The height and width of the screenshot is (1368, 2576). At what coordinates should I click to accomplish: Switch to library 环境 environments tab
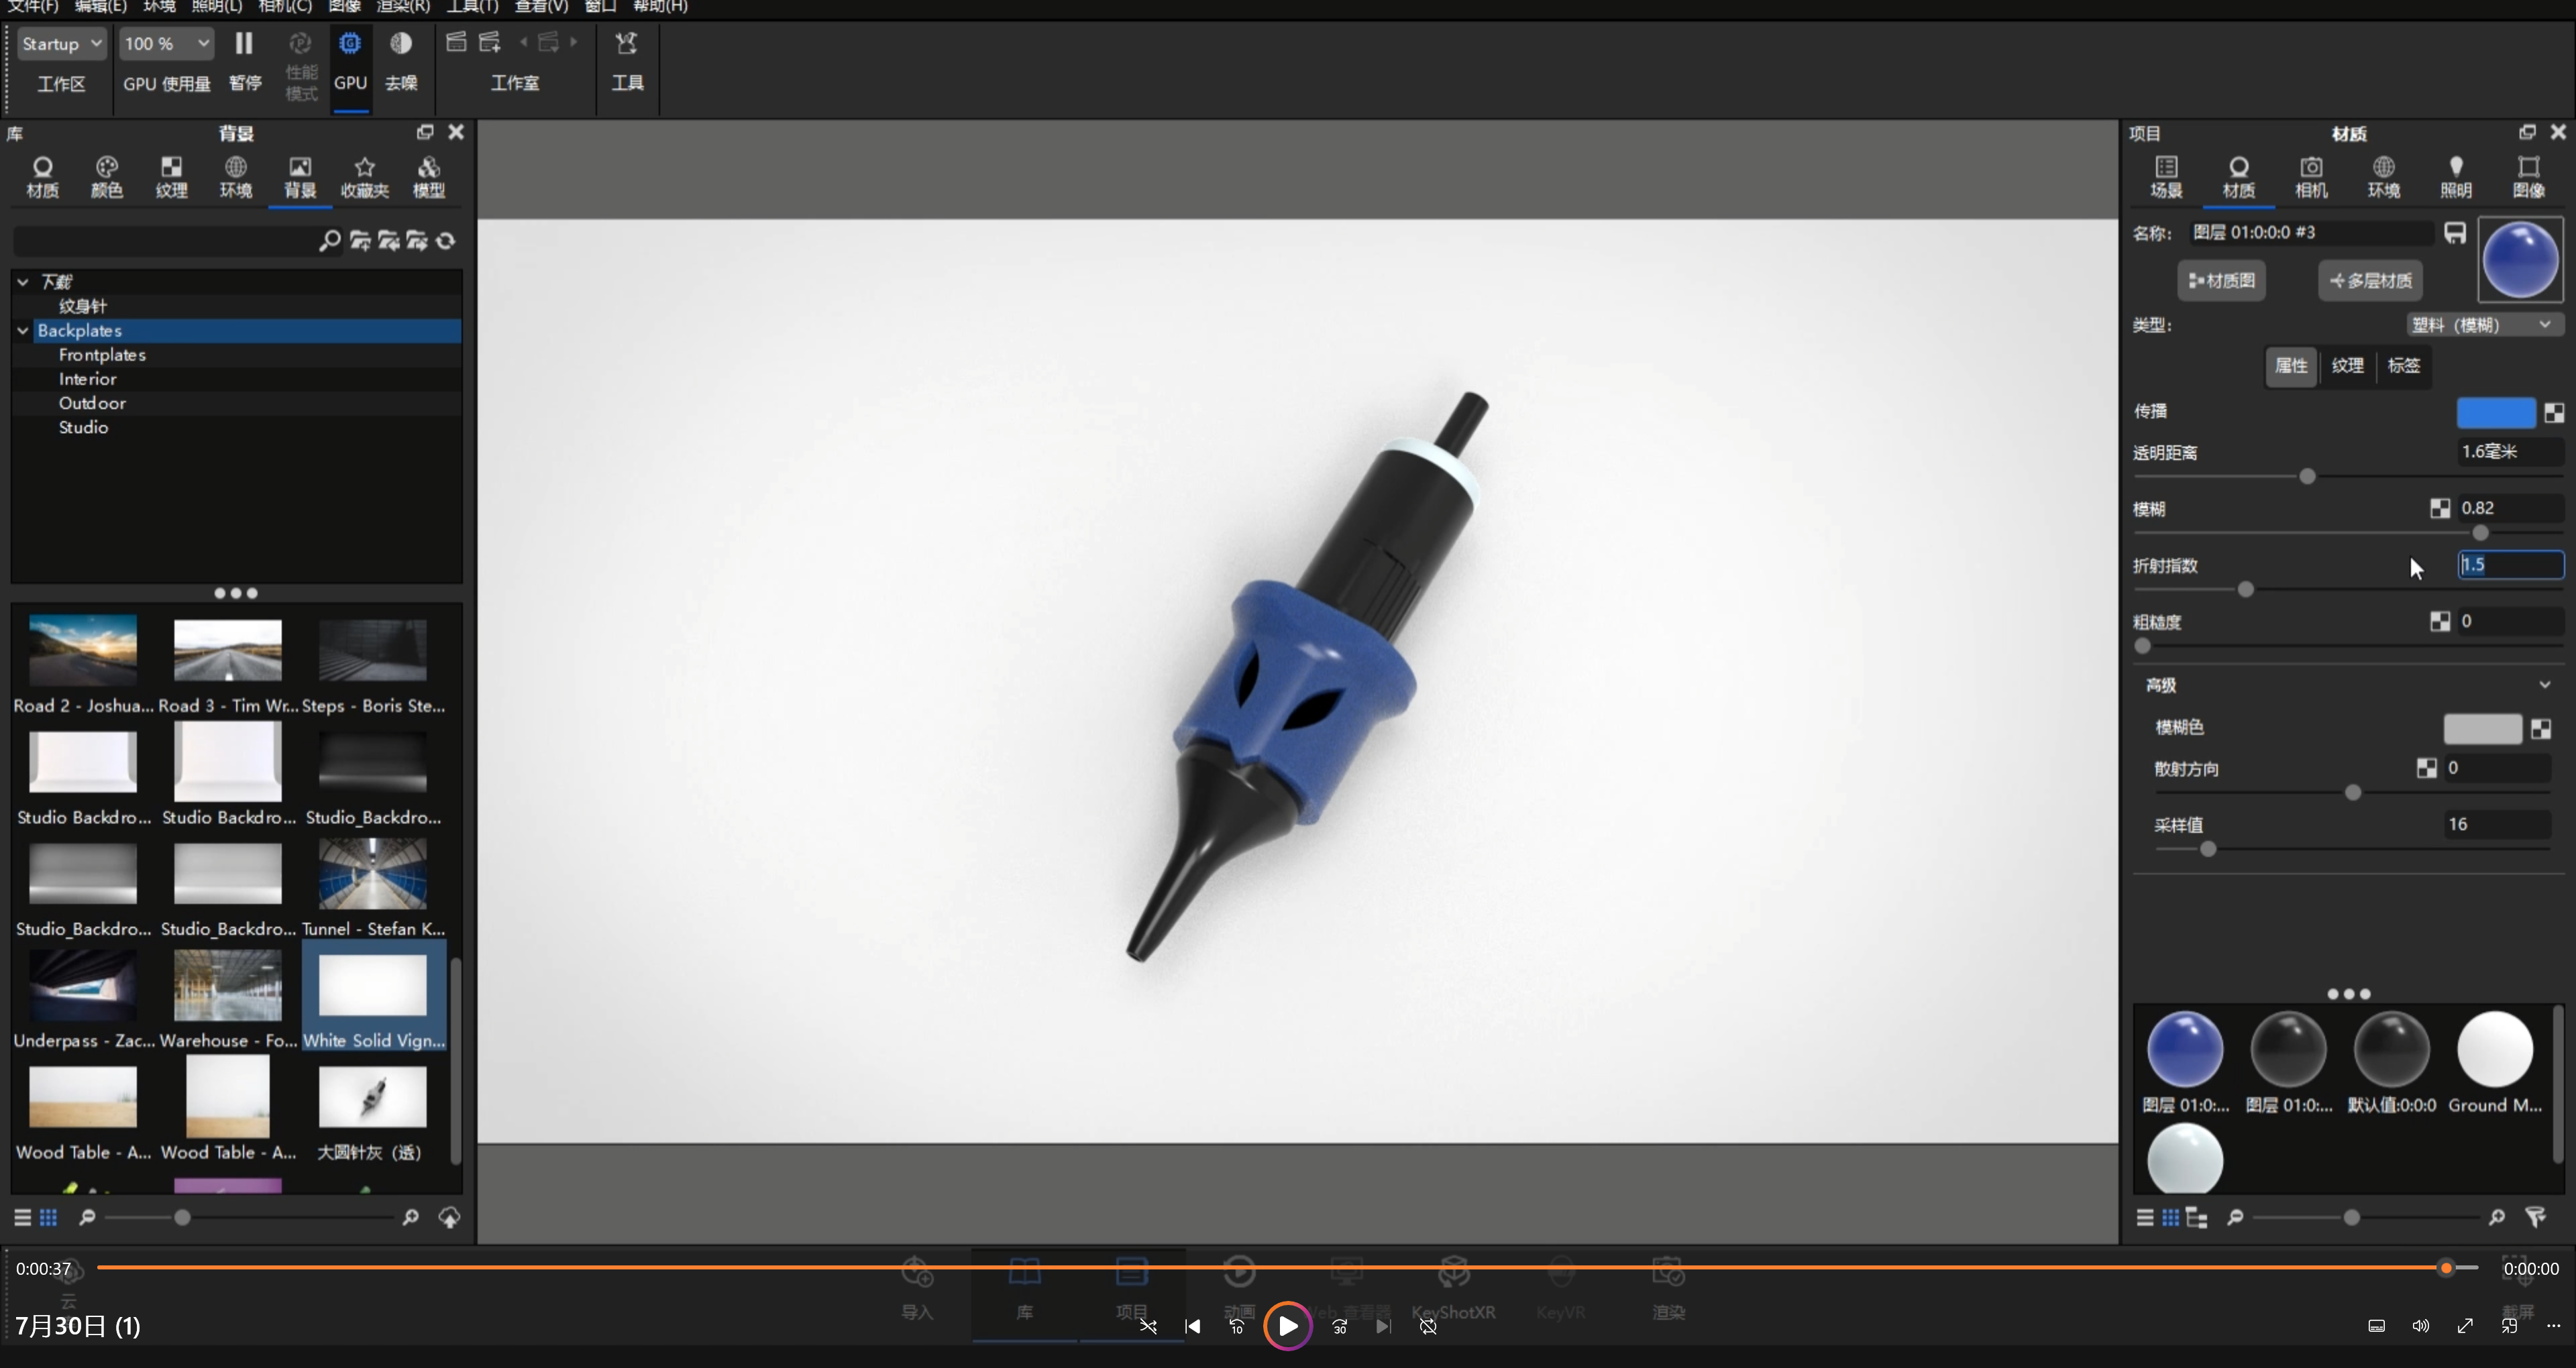(x=236, y=177)
